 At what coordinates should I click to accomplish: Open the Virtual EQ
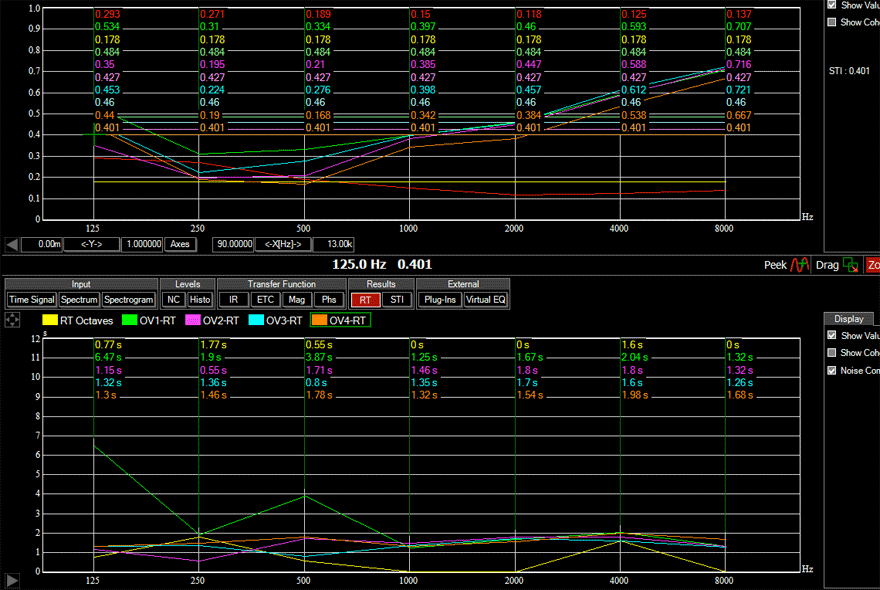tap(485, 300)
